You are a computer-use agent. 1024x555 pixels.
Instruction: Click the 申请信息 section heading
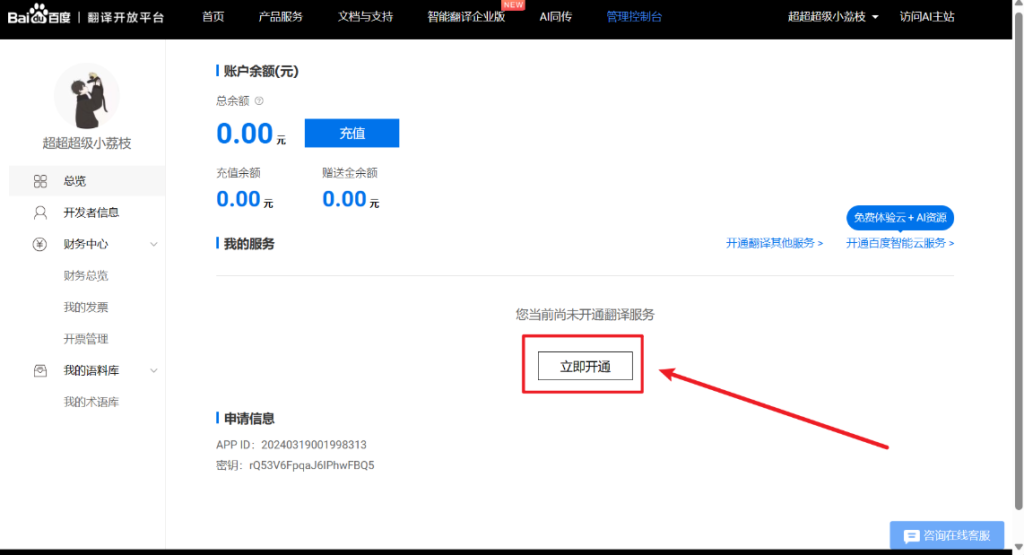click(249, 419)
